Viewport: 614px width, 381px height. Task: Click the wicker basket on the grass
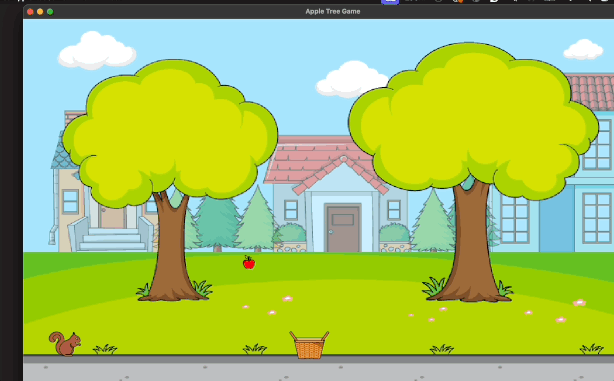[309, 345]
